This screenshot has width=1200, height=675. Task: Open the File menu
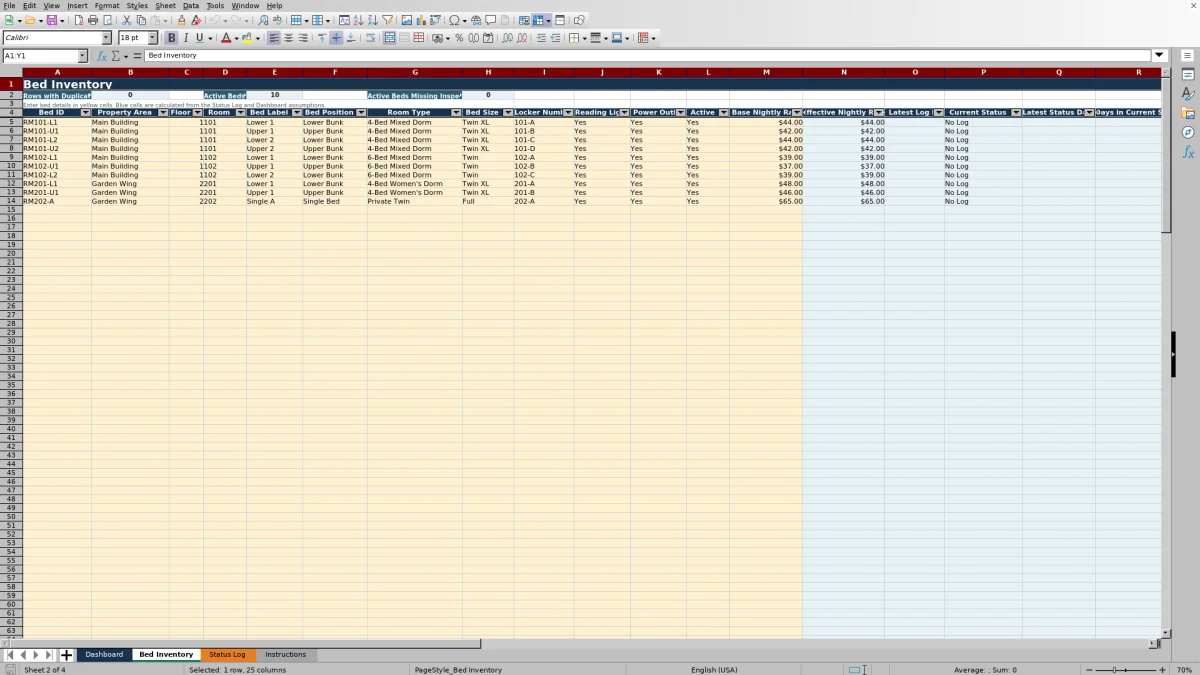[9, 6]
